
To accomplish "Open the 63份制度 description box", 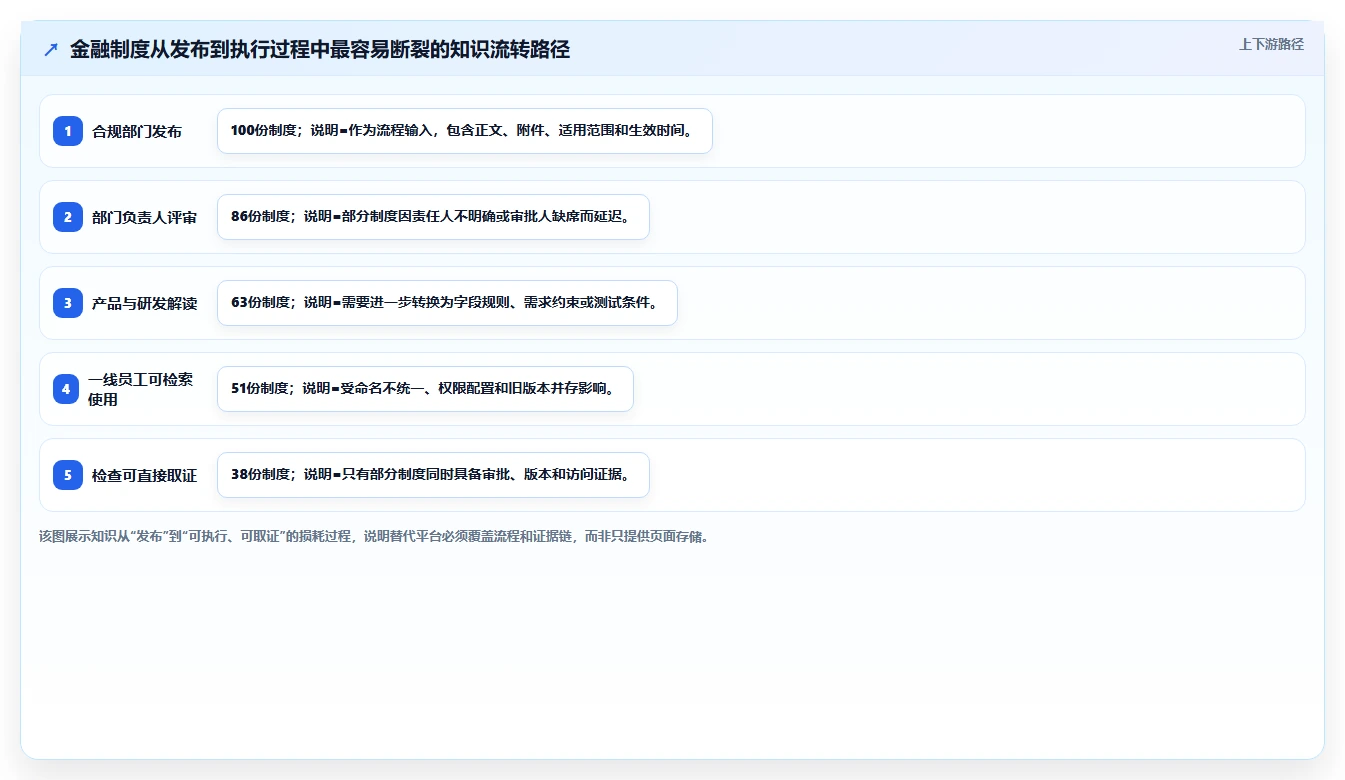I will click(x=447, y=303).
